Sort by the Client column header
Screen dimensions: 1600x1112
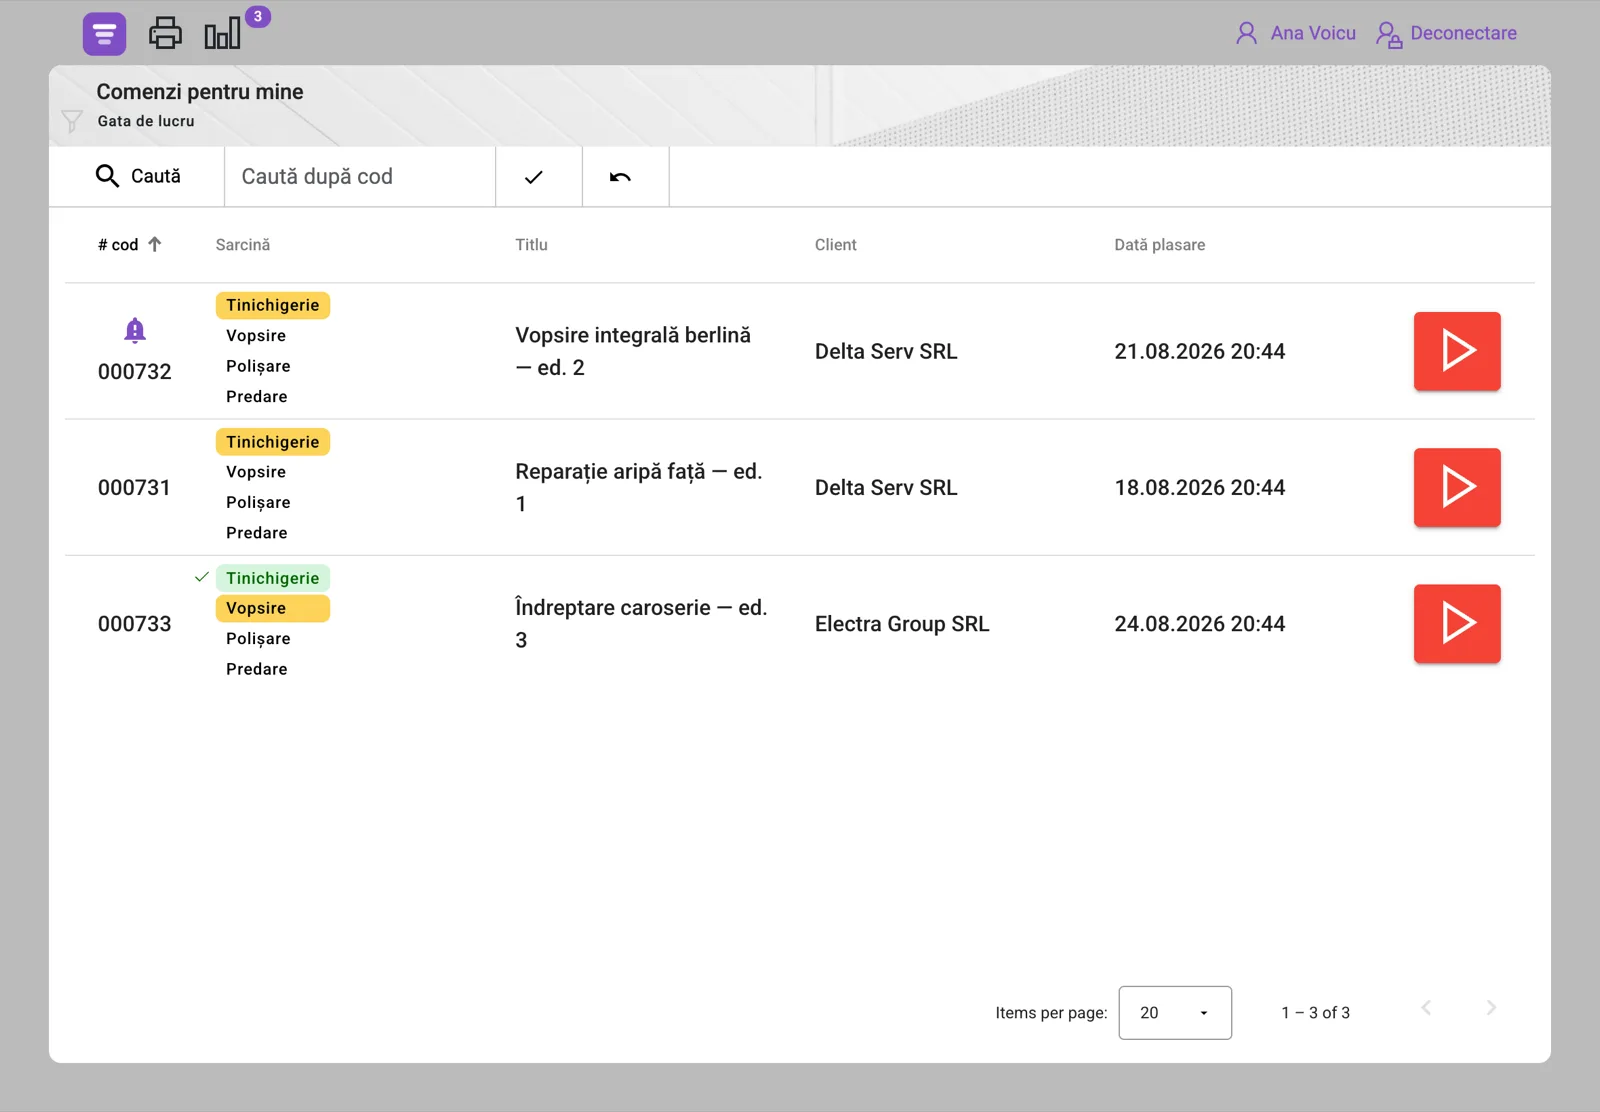coord(835,245)
